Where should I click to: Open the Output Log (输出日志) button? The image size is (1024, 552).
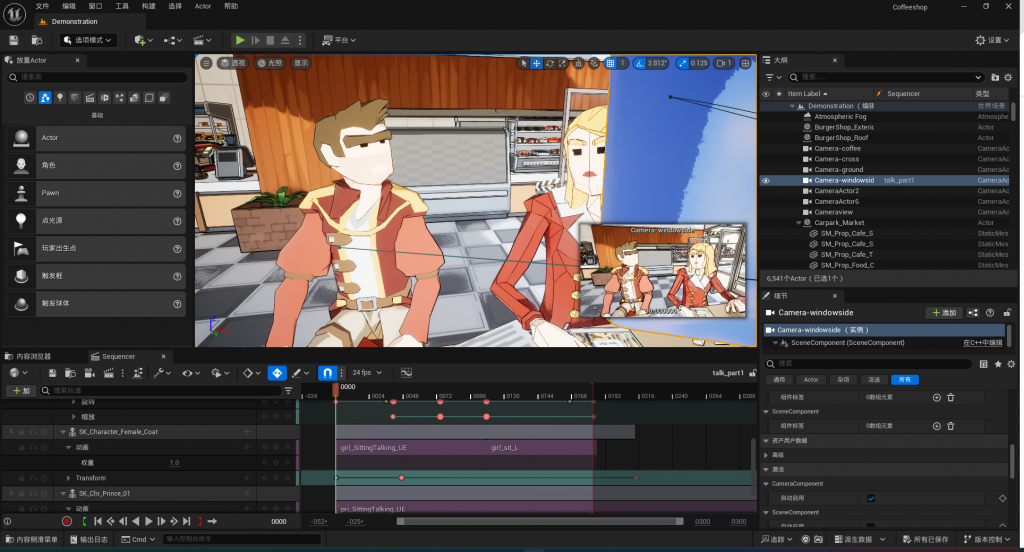click(x=89, y=540)
